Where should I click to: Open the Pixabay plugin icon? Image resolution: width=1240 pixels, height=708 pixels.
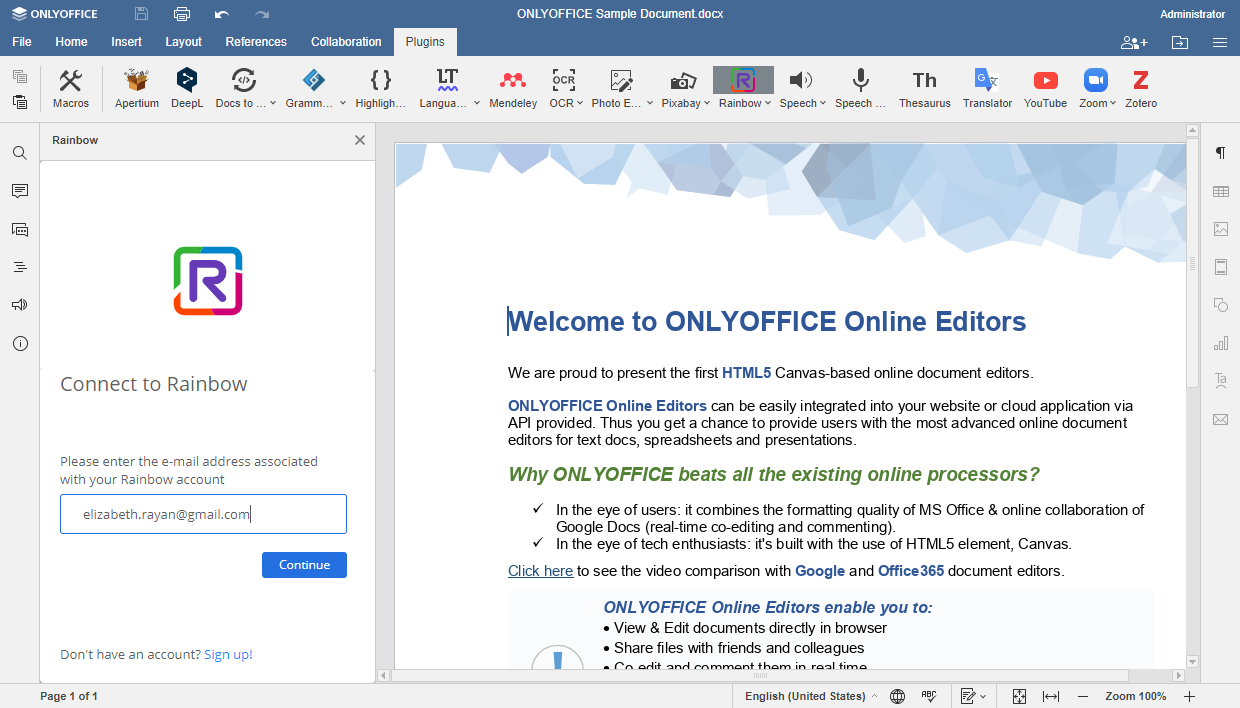pos(684,81)
